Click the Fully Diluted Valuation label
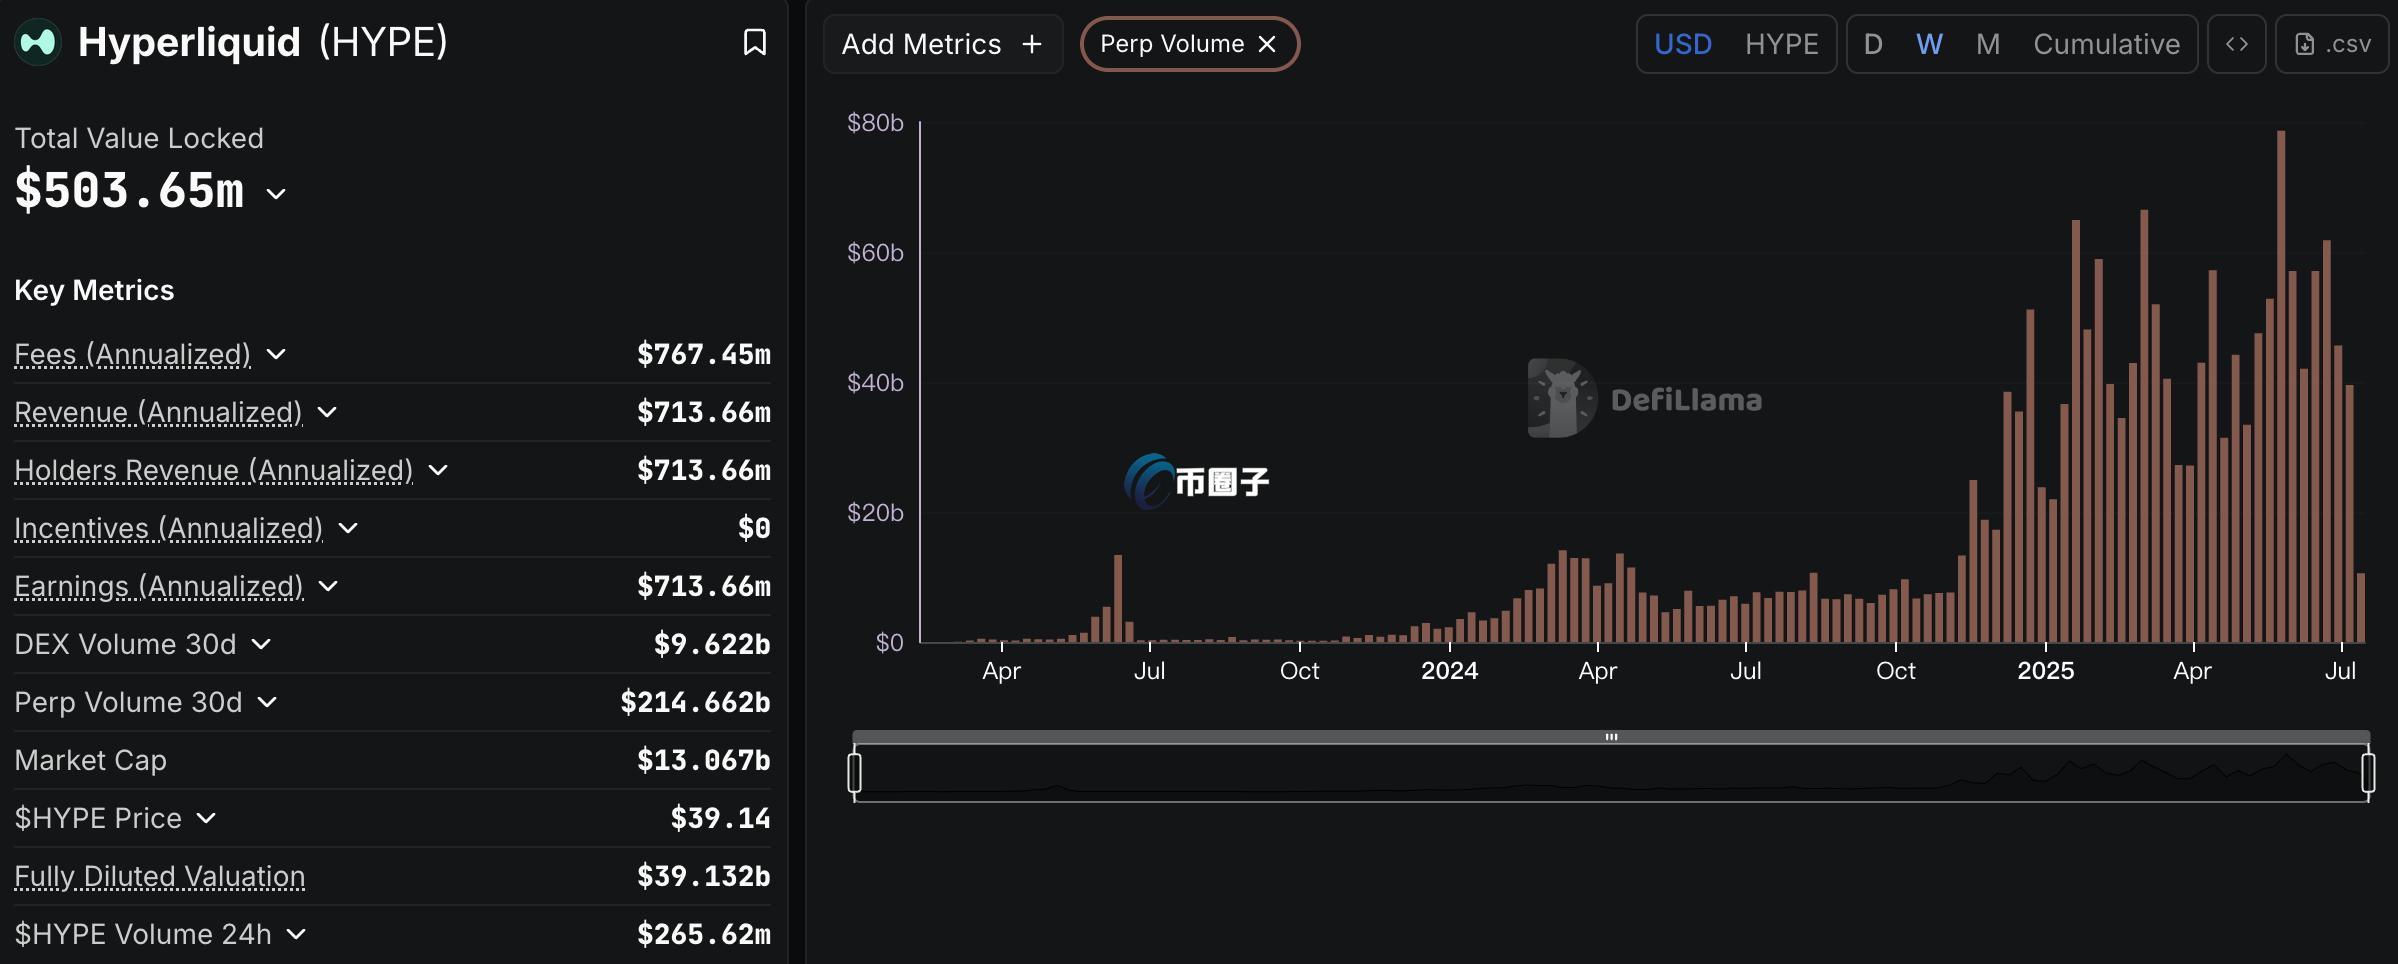Viewport: 2398px width, 964px height. pyautogui.click(x=160, y=876)
